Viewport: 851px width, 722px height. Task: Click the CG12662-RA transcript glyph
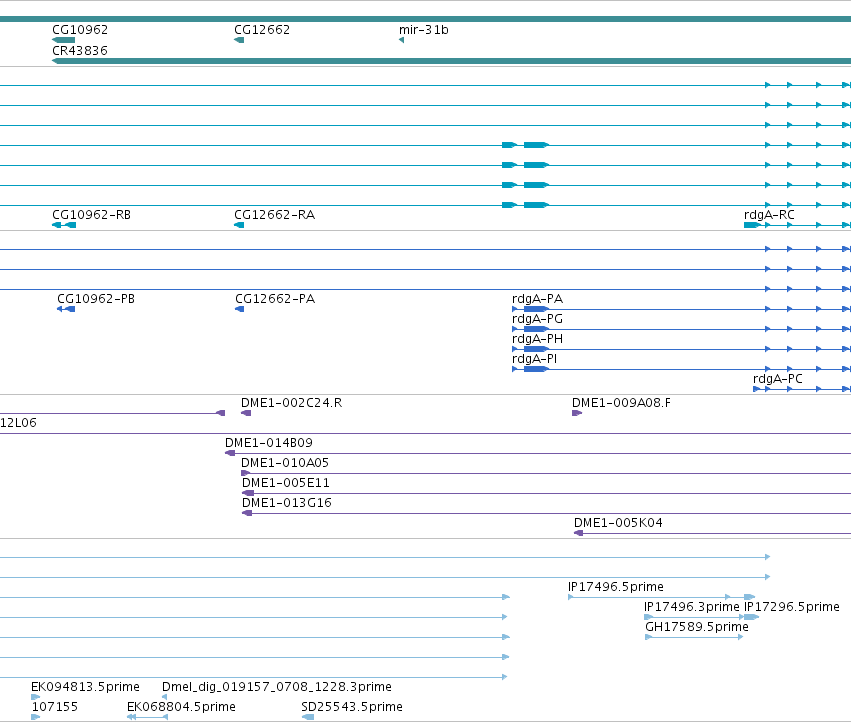pyautogui.click(x=239, y=225)
